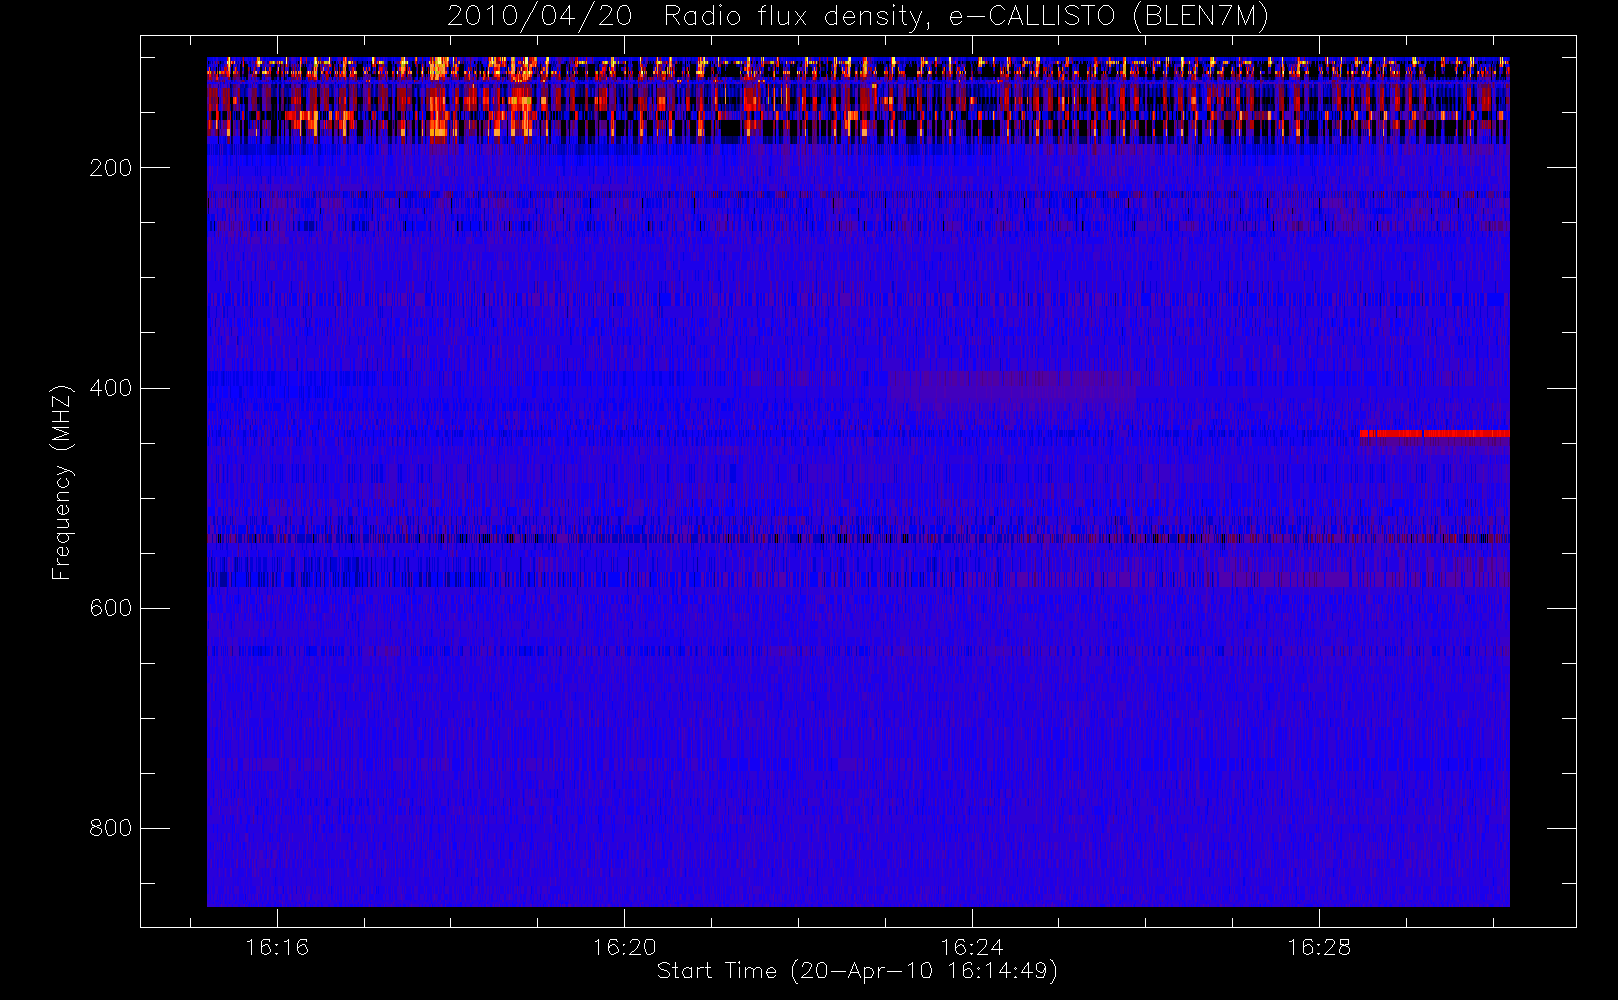Click the 16:20 time tick label
1618x1000 pixels.
click(624, 947)
